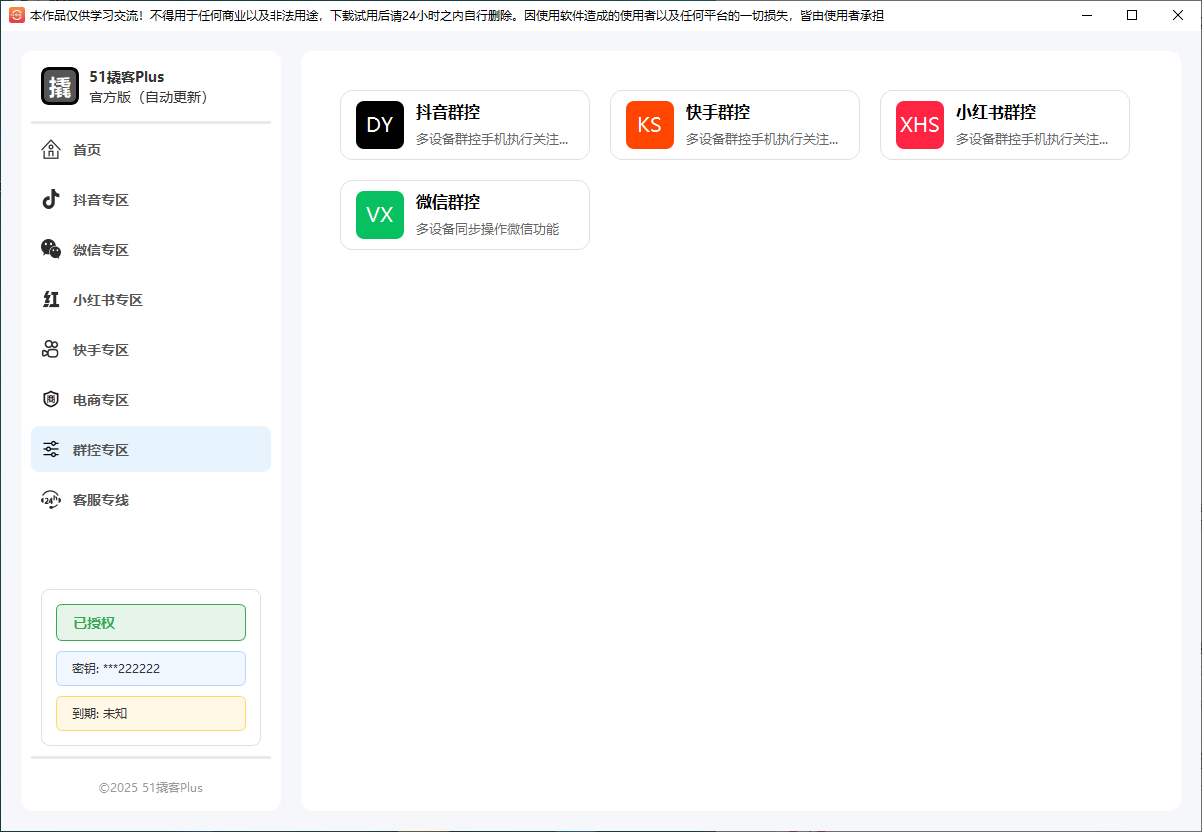Image resolution: width=1202 pixels, height=832 pixels.
Task: Click the shield icon for 电商专区
Action: (51, 400)
